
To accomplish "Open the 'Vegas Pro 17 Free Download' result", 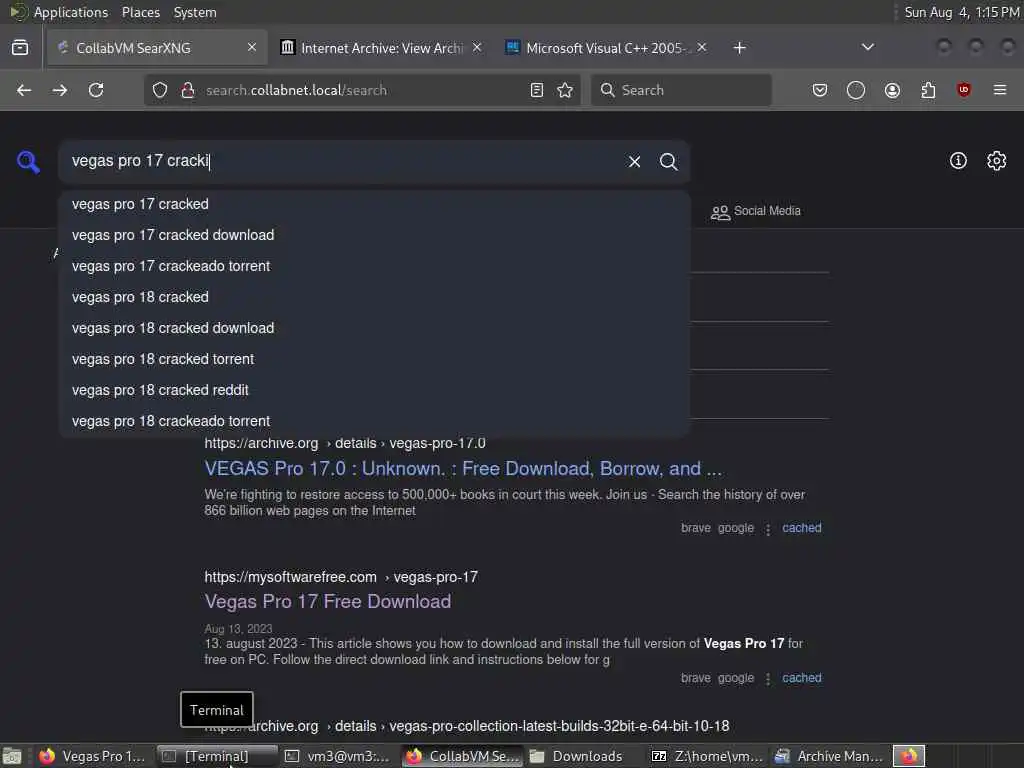I will pos(328,601).
